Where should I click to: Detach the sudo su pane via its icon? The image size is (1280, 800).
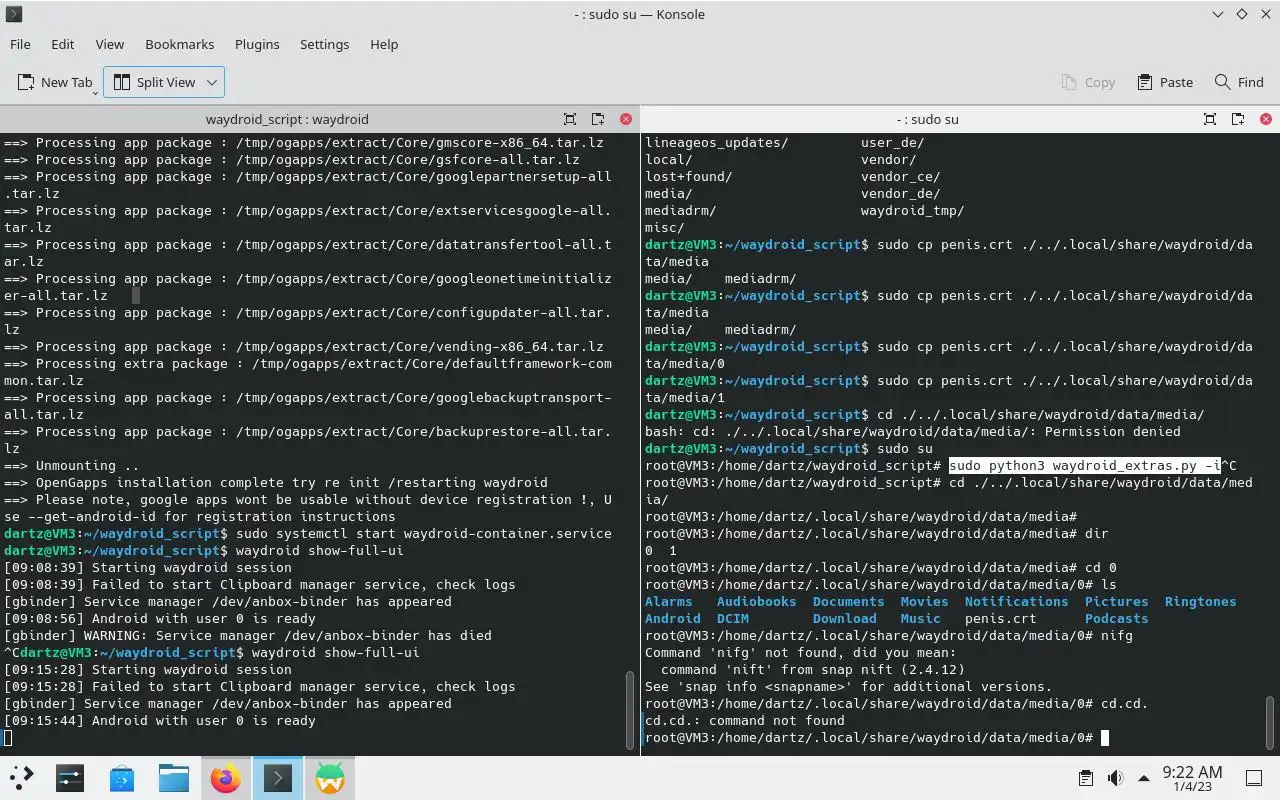click(x=1238, y=118)
